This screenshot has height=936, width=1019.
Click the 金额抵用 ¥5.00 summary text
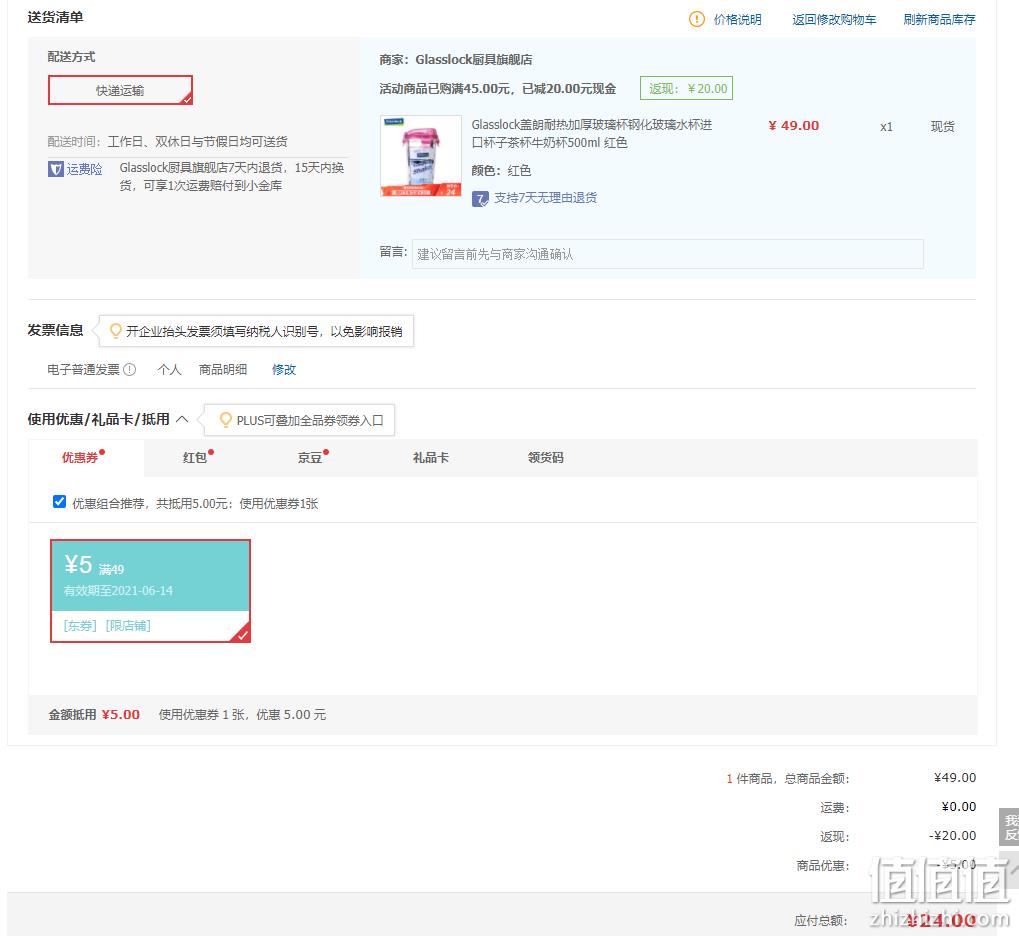coord(94,715)
